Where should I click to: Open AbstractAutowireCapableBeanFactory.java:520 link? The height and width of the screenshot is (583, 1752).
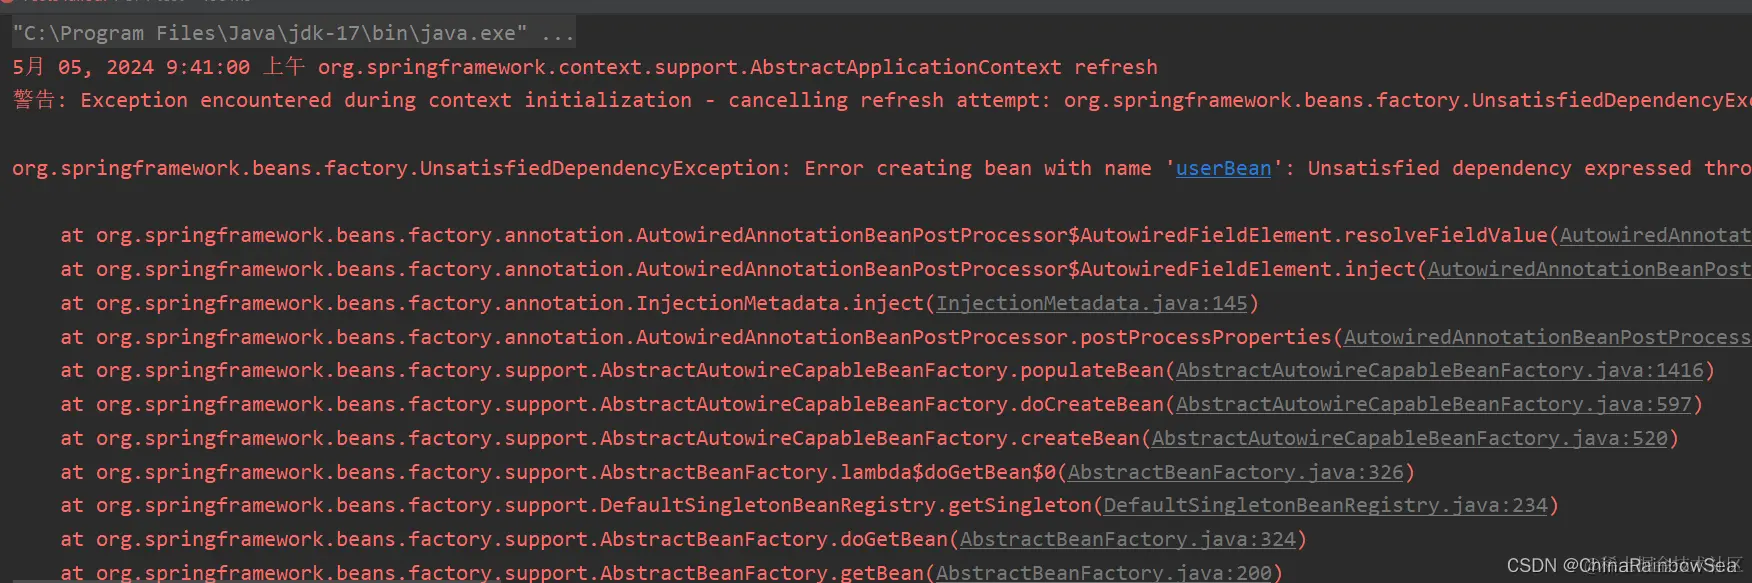1409,438
